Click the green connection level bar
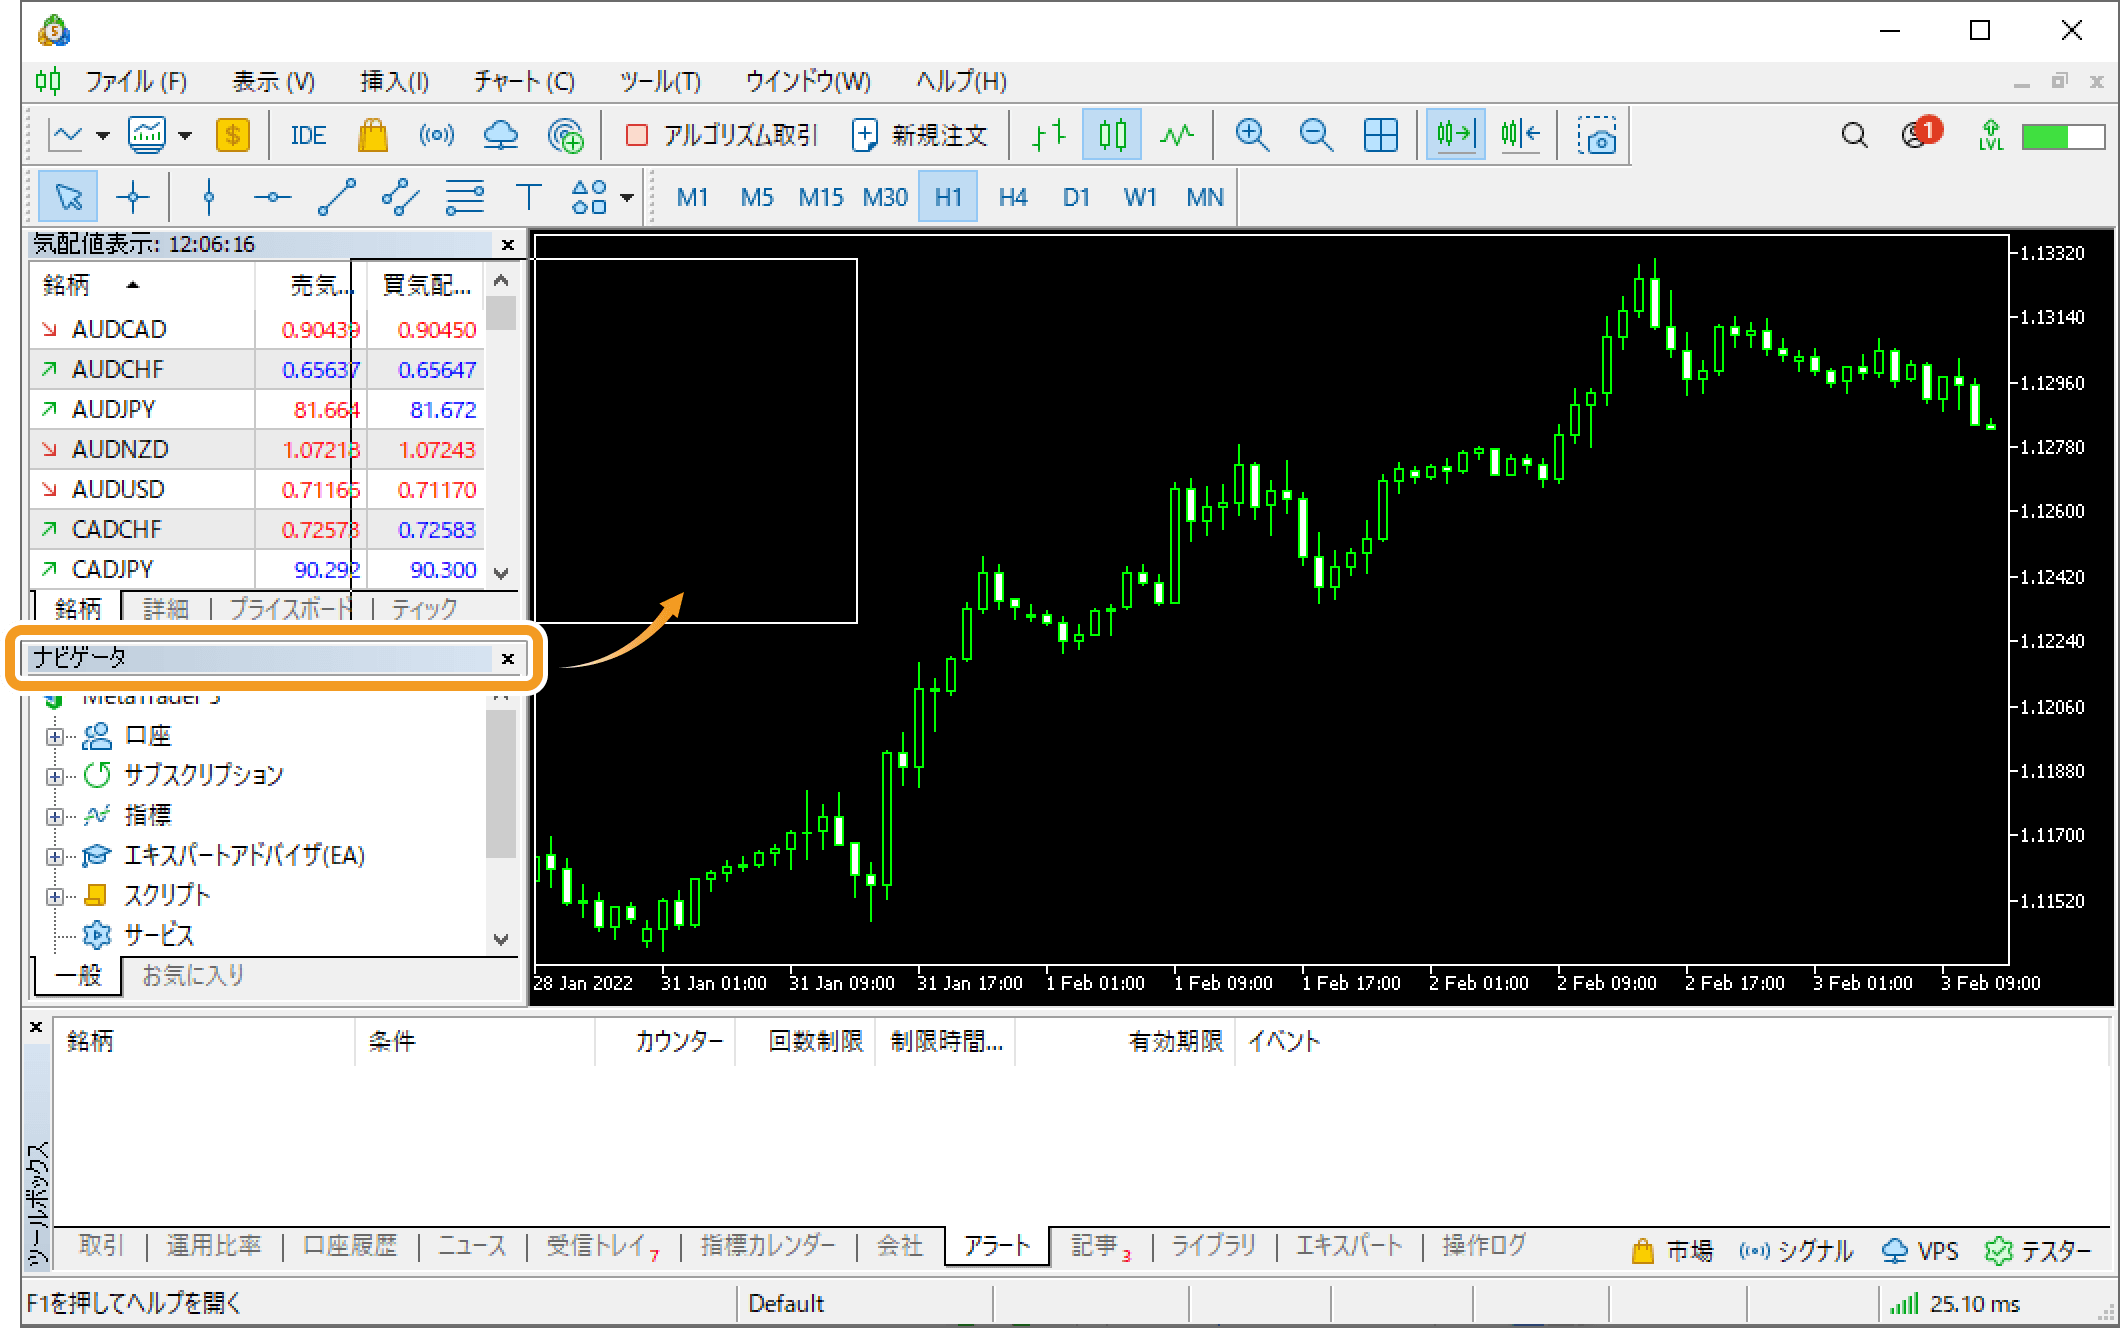The height and width of the screenshot is (1328, 2120). (2064, 136)
